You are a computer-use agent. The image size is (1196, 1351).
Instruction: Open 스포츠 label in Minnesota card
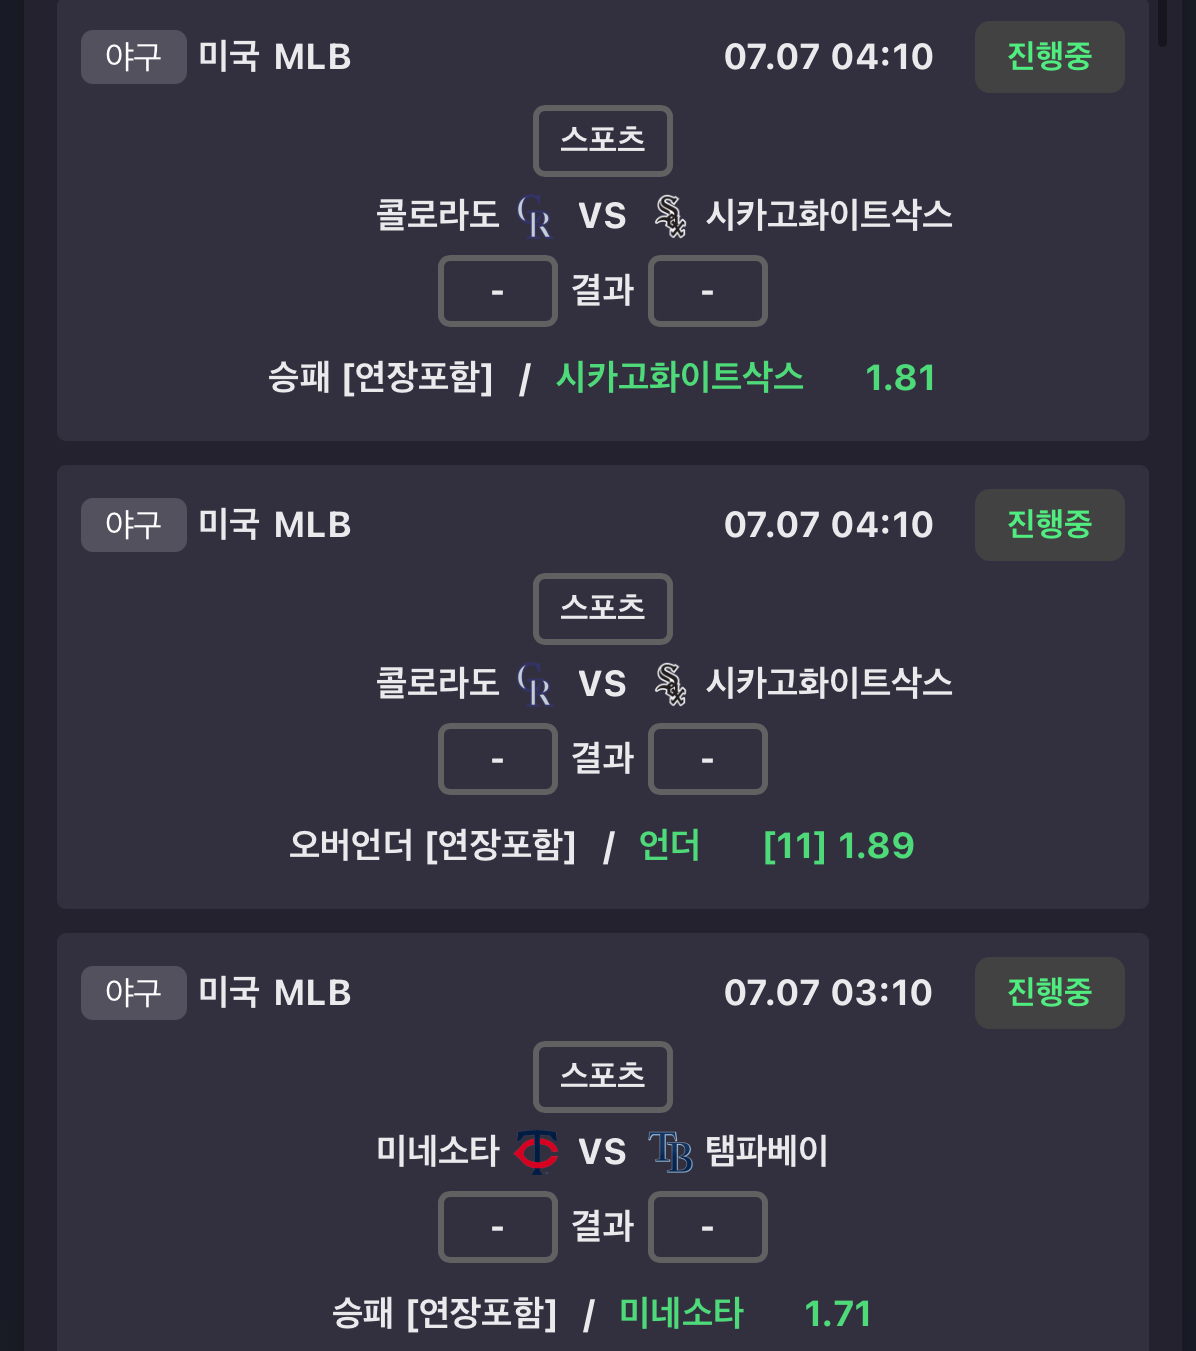(x=603, y=1077)
